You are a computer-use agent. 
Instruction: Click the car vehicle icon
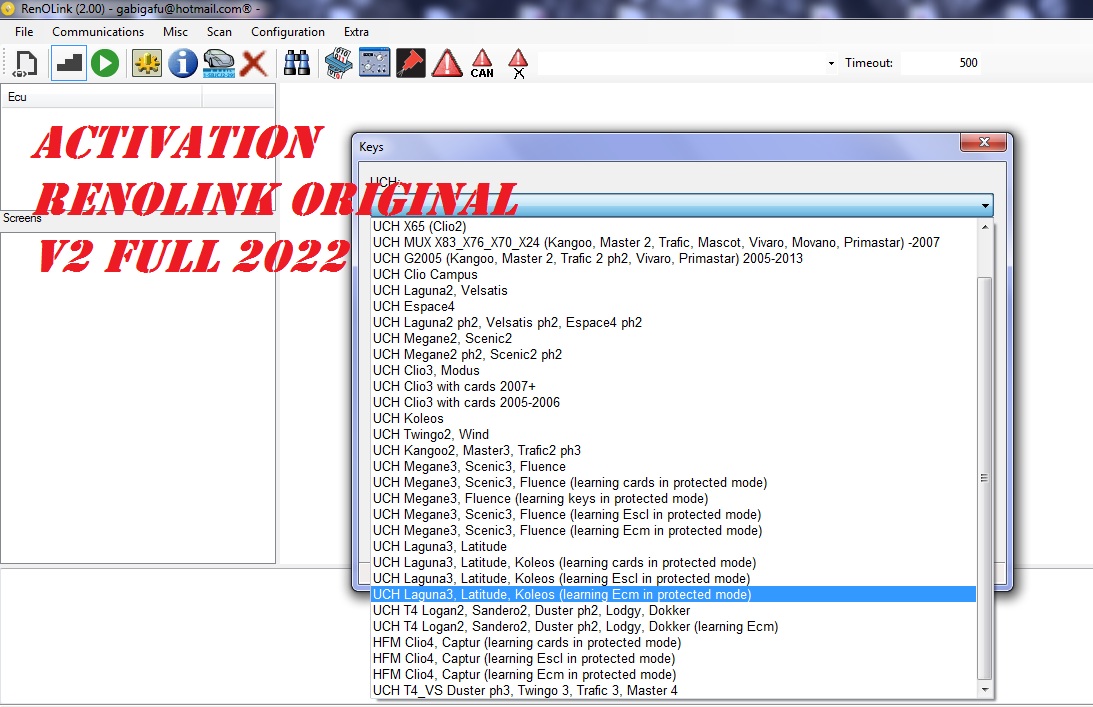pos(218,63)
